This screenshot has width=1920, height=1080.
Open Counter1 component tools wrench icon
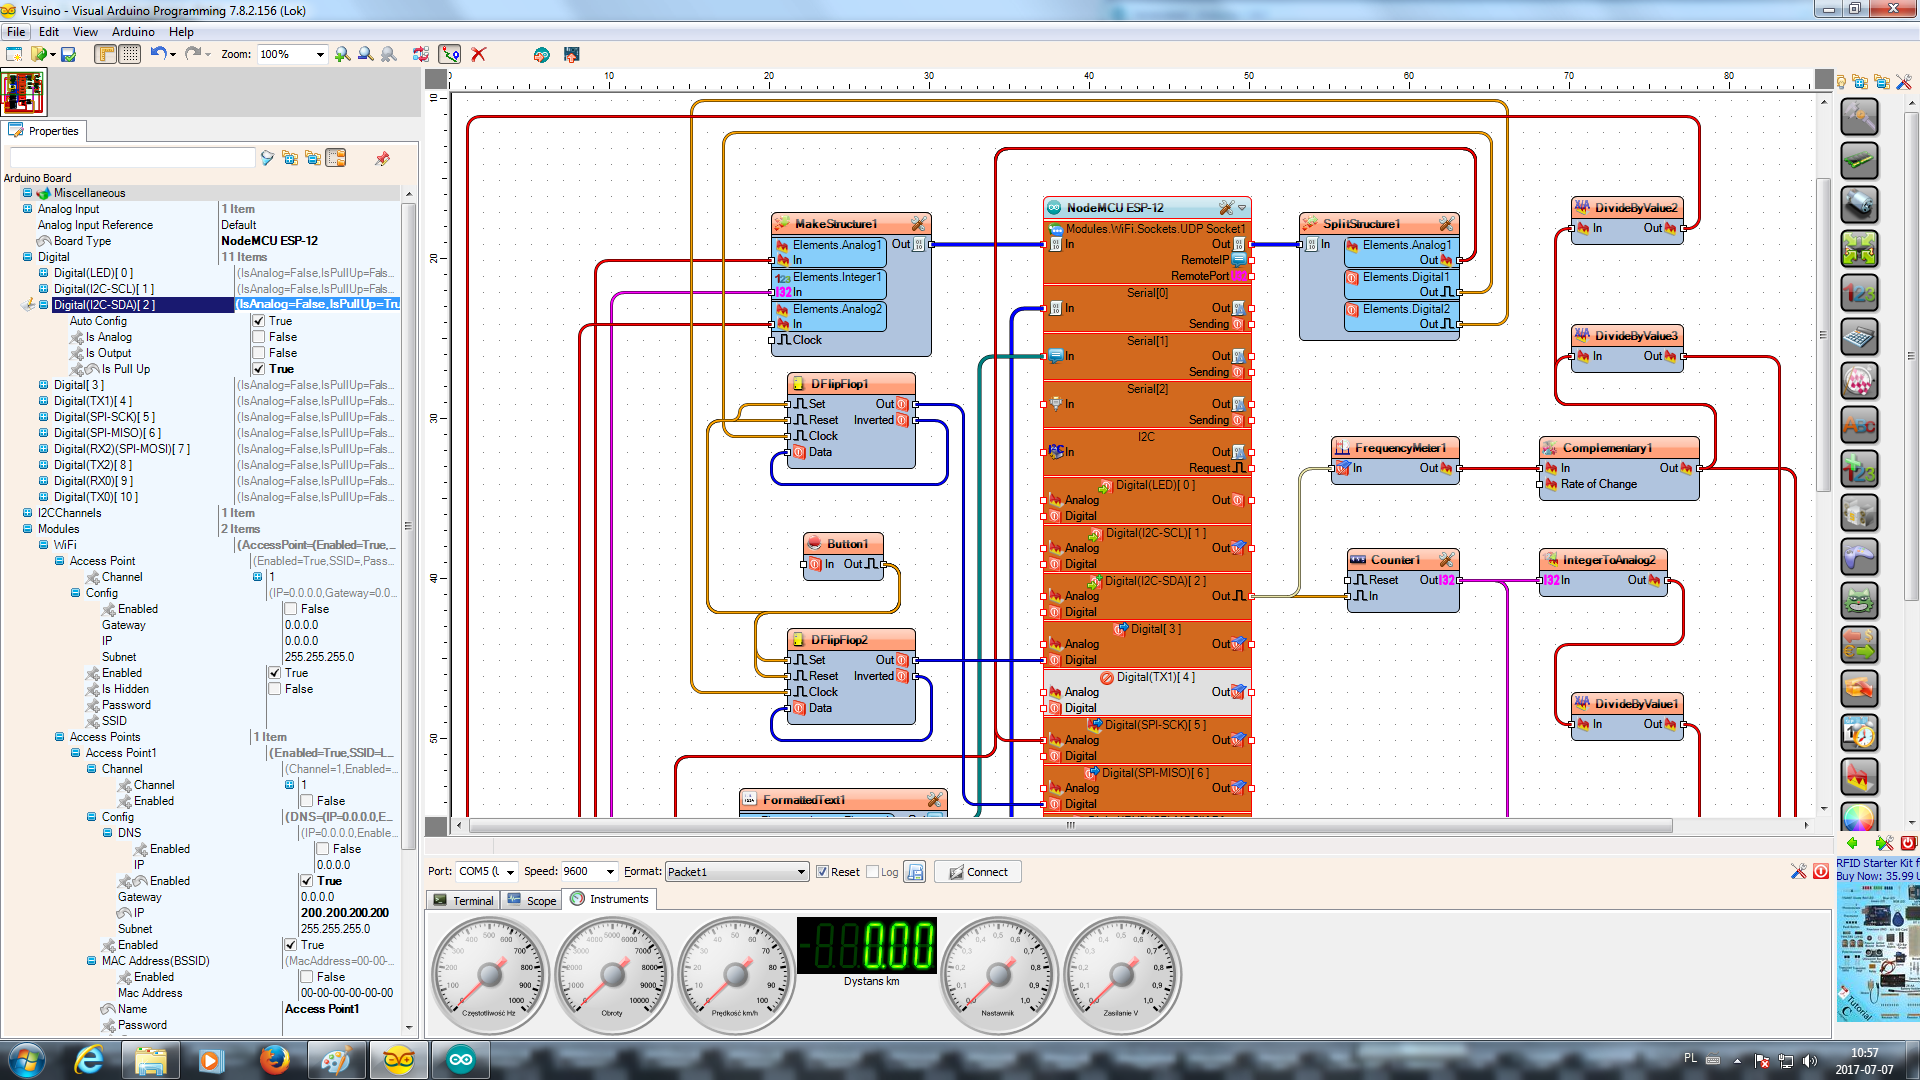coord(1446,560)
